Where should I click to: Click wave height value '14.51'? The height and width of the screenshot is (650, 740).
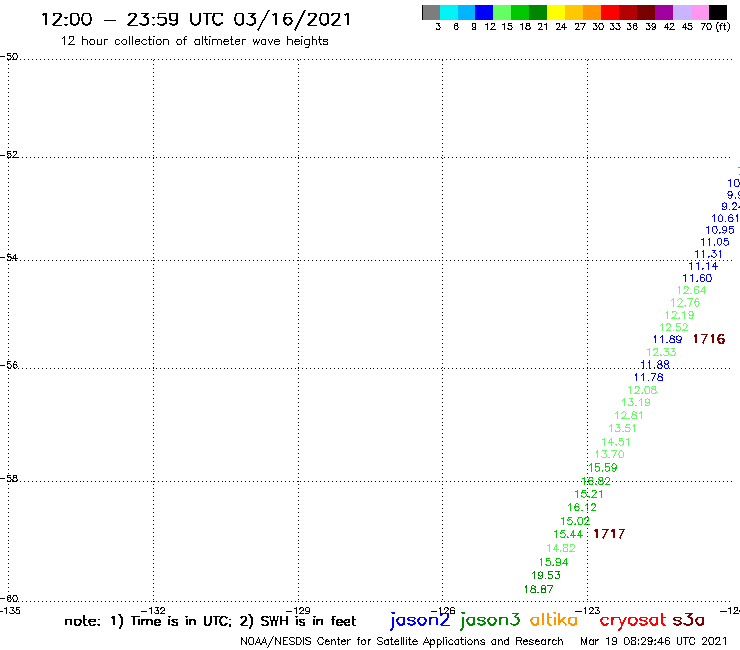point(615,442)
